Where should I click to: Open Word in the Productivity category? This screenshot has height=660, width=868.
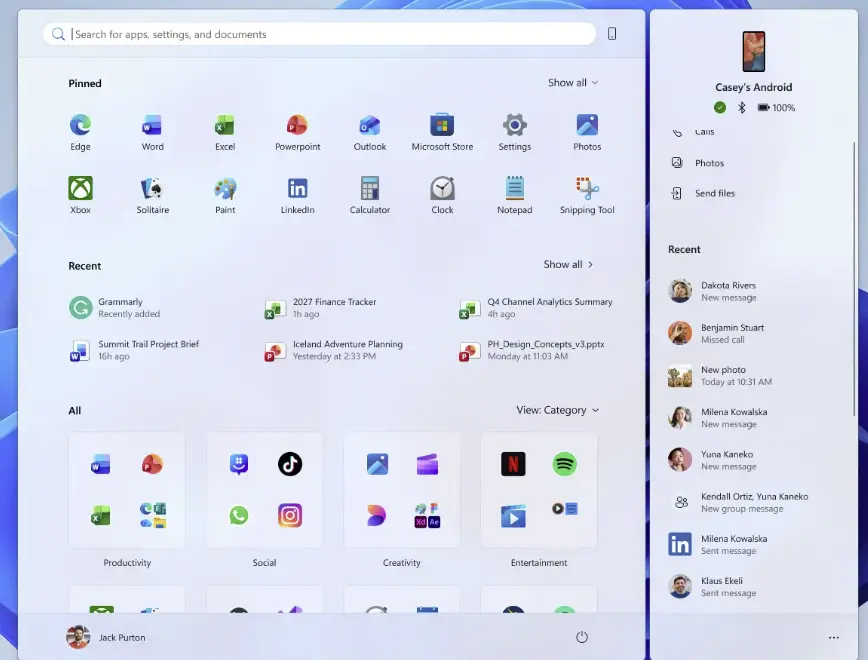(101, 464)
